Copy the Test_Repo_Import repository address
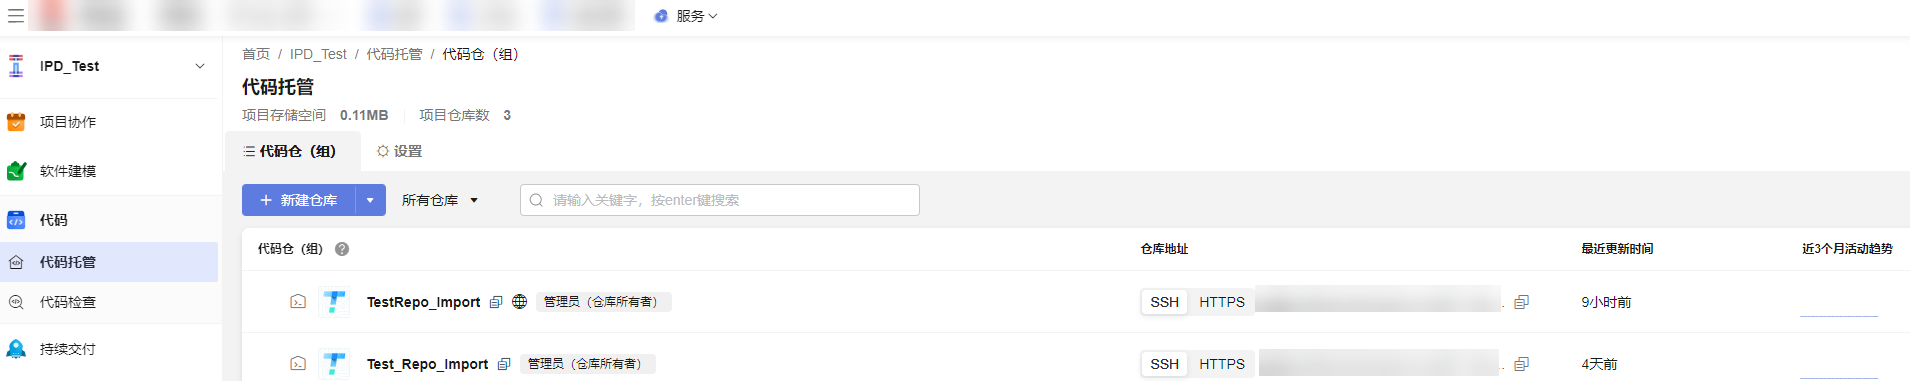The width and height of the screenshot is (1910, 381). 1521,364
